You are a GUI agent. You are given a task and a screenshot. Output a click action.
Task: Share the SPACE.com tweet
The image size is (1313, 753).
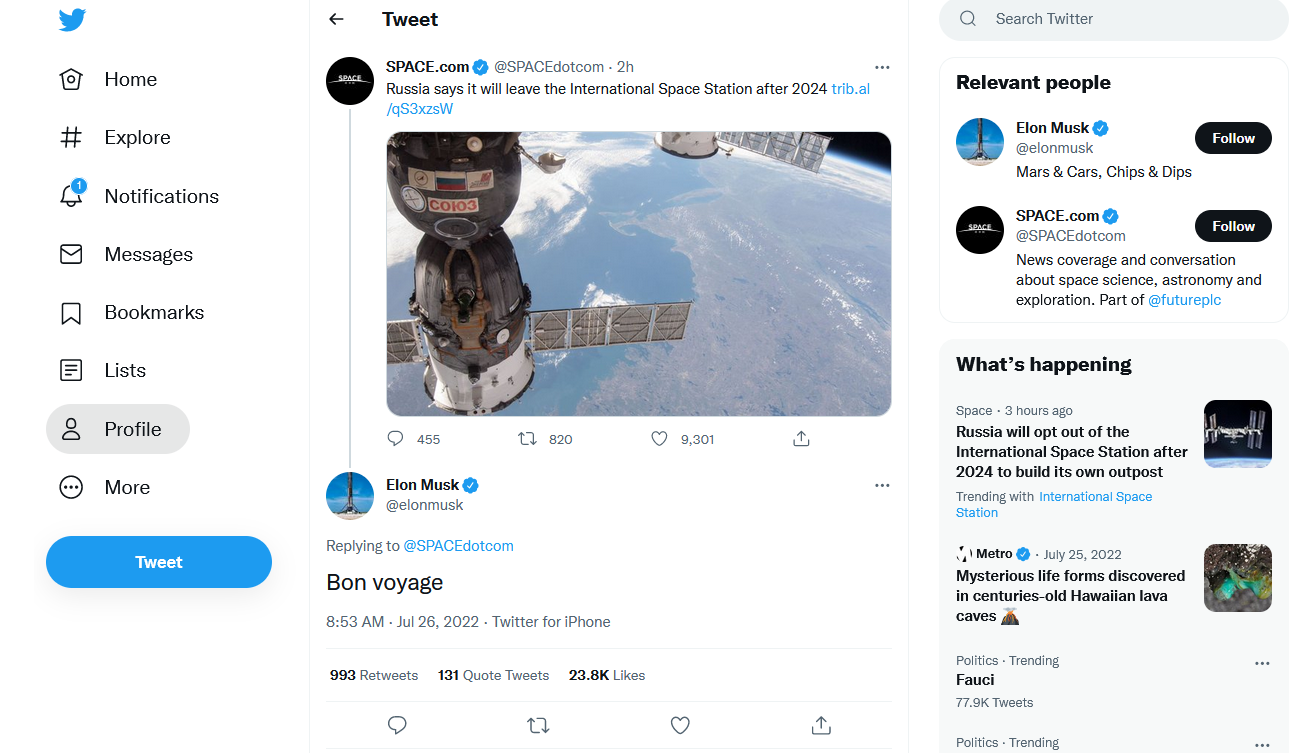[801, 439]
